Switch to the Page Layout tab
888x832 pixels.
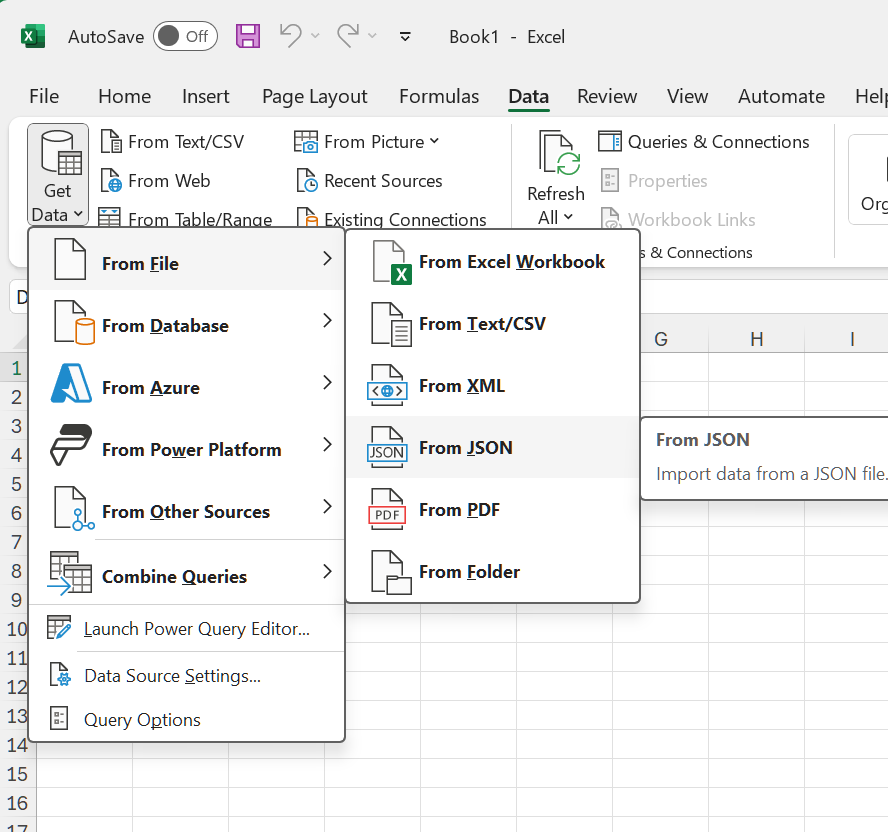pos(315,96)
